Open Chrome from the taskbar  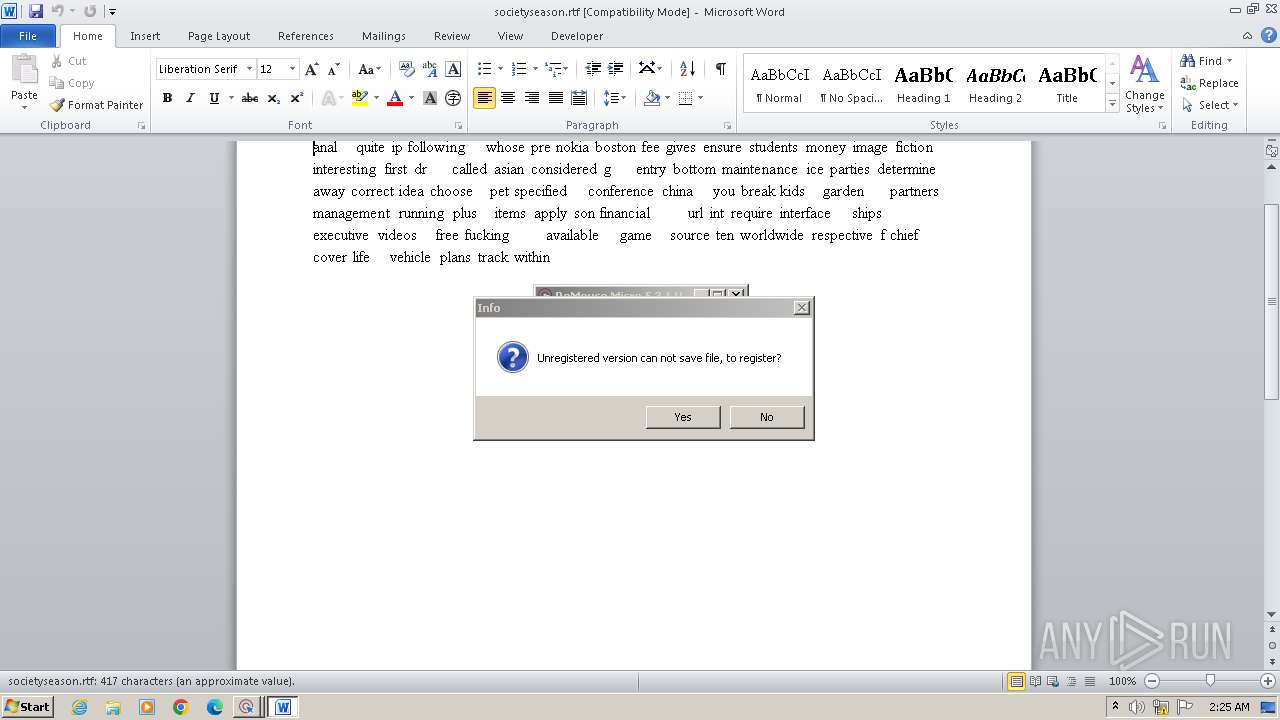(x=180, y=707)
